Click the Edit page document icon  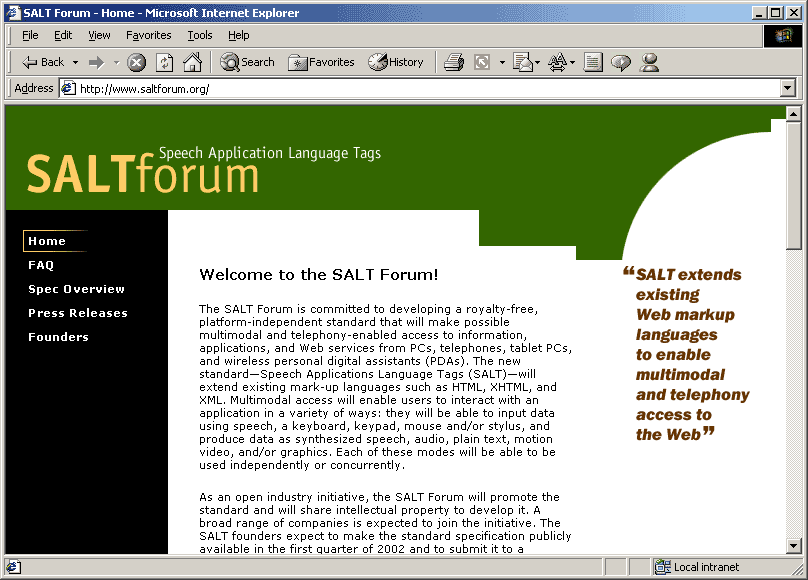coord(593,62)
